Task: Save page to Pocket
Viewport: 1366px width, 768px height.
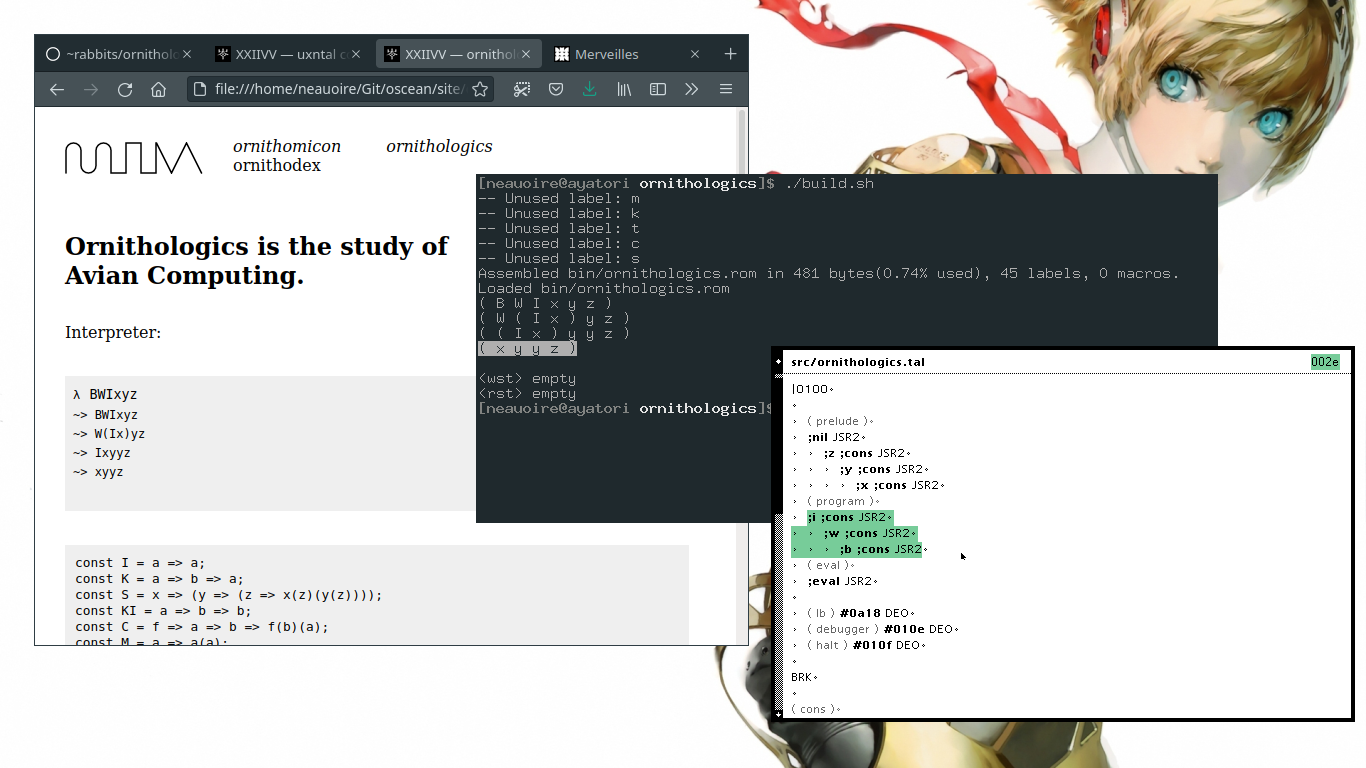Action: (556, 90)
